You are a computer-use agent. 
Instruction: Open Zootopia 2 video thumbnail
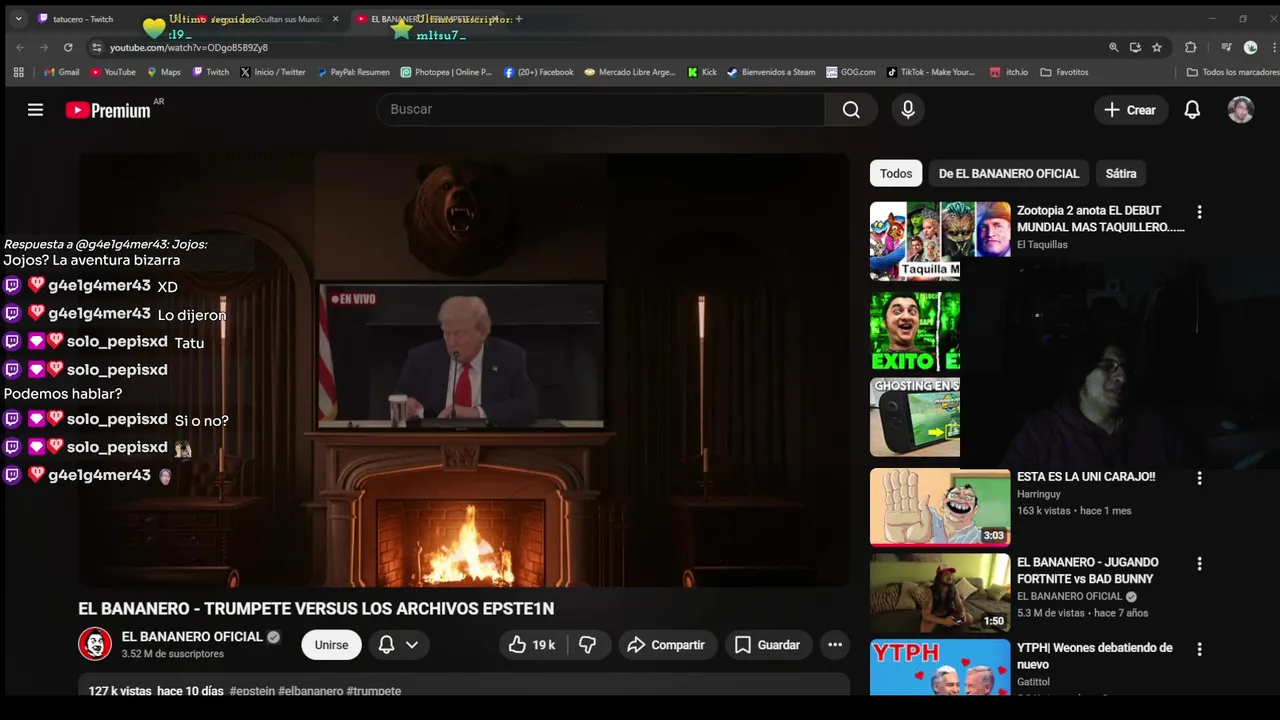940,241
